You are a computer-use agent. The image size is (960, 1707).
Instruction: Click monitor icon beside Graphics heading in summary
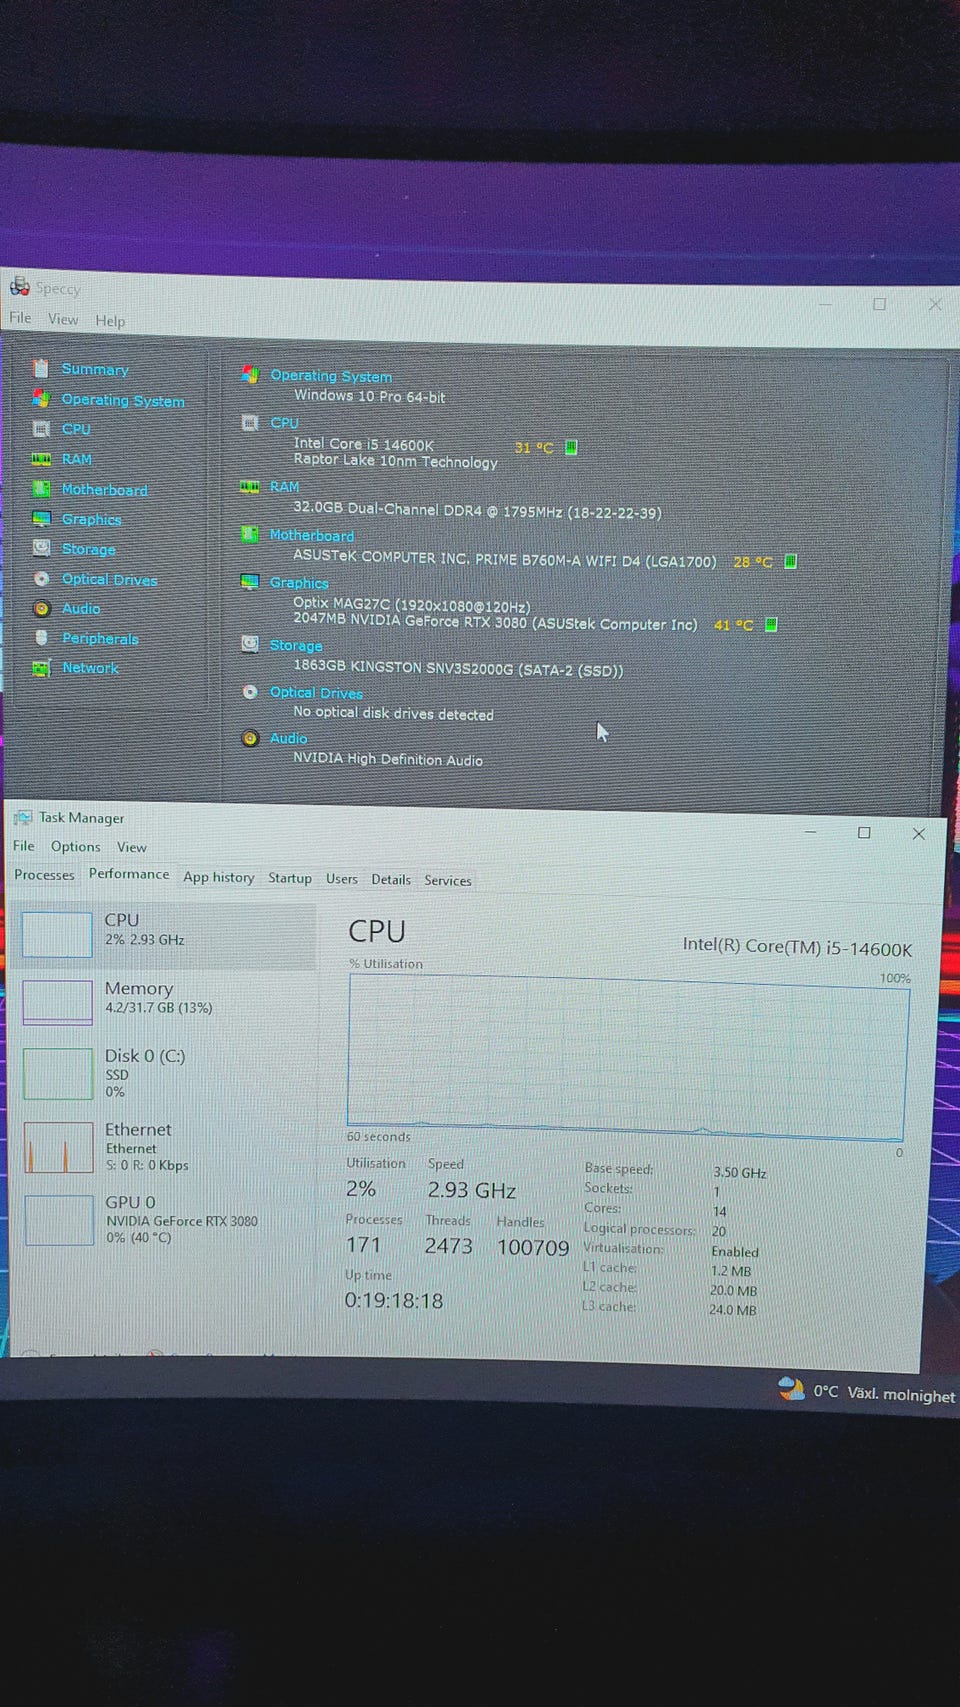[x=250, y=581]
